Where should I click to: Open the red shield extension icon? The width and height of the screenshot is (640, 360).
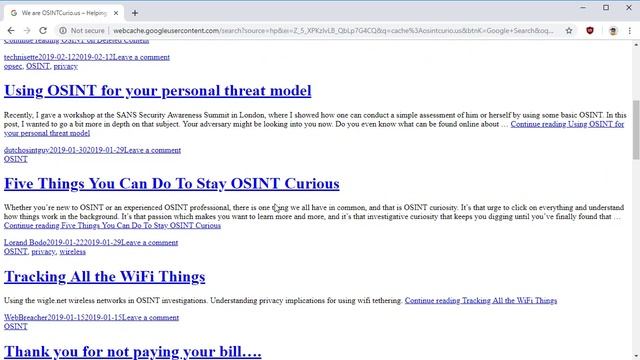(590, 31)
